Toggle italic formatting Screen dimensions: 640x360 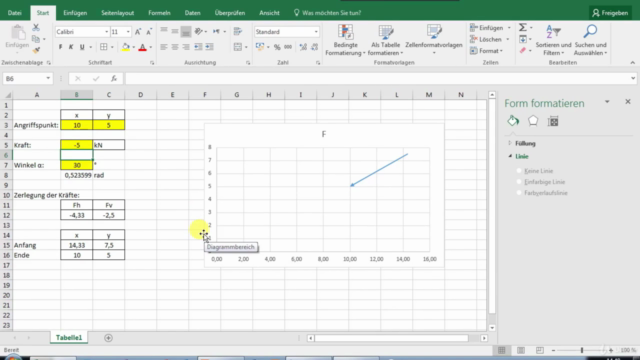71,47
